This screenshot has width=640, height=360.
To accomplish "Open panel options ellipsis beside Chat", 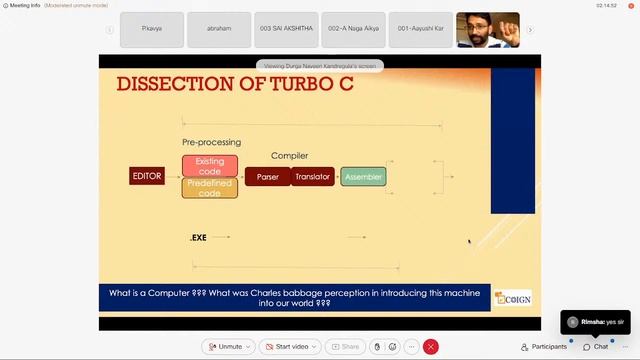I will click(625, 347).
